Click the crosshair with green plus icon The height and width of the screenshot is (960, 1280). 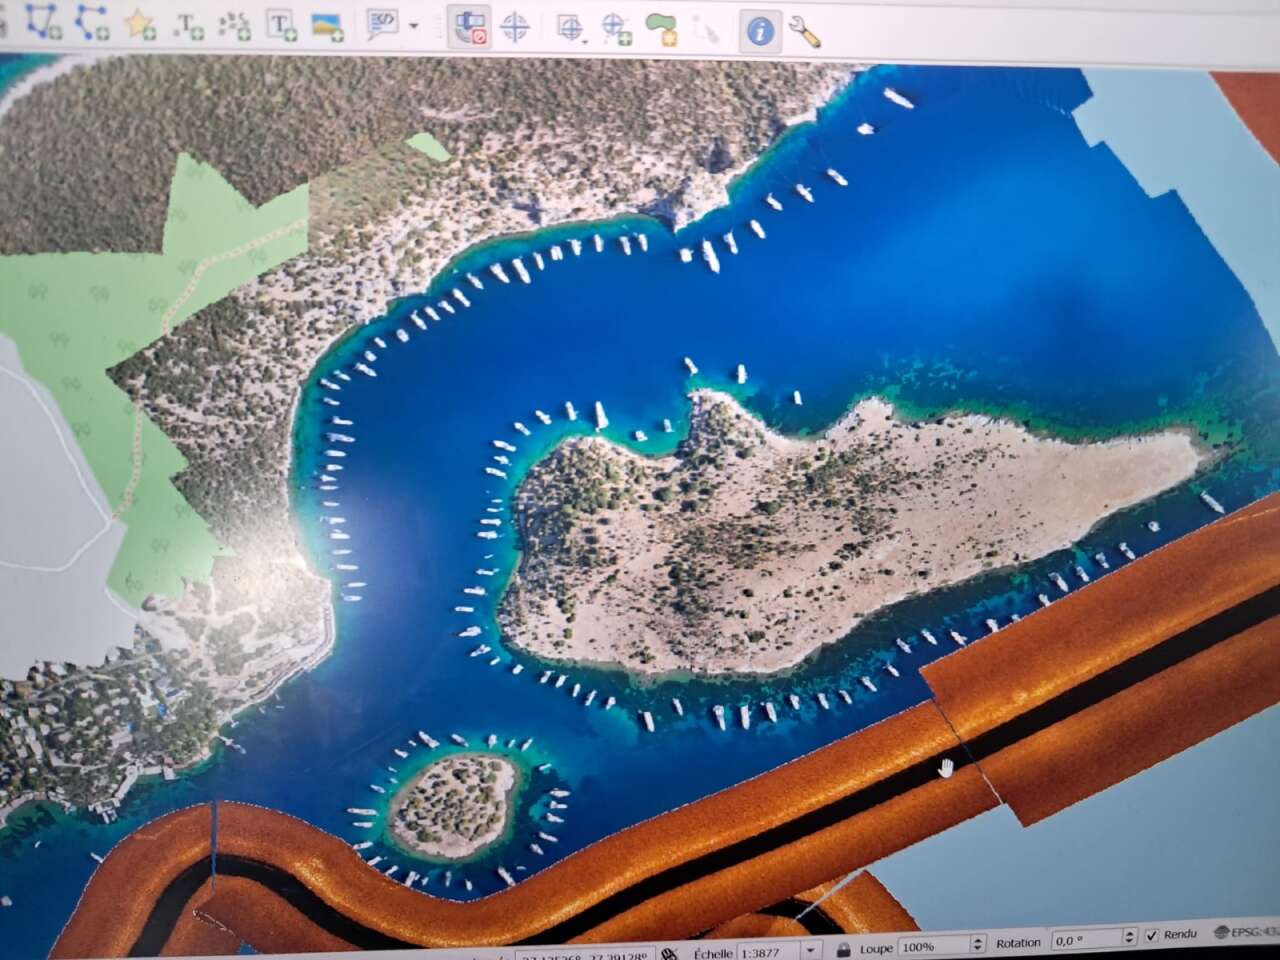[x=616, y=30]
